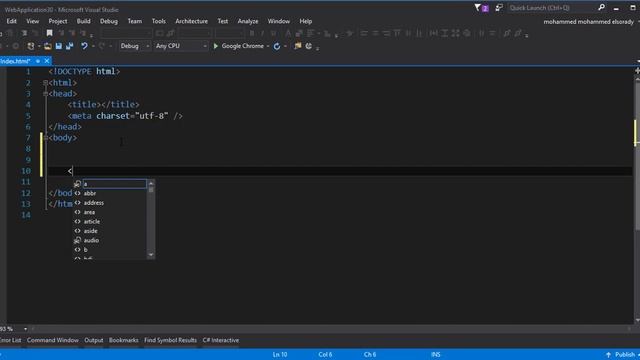Open the Any CPU platform dropdown
Viewport: 640px width, 360px height.
[181, 46]
